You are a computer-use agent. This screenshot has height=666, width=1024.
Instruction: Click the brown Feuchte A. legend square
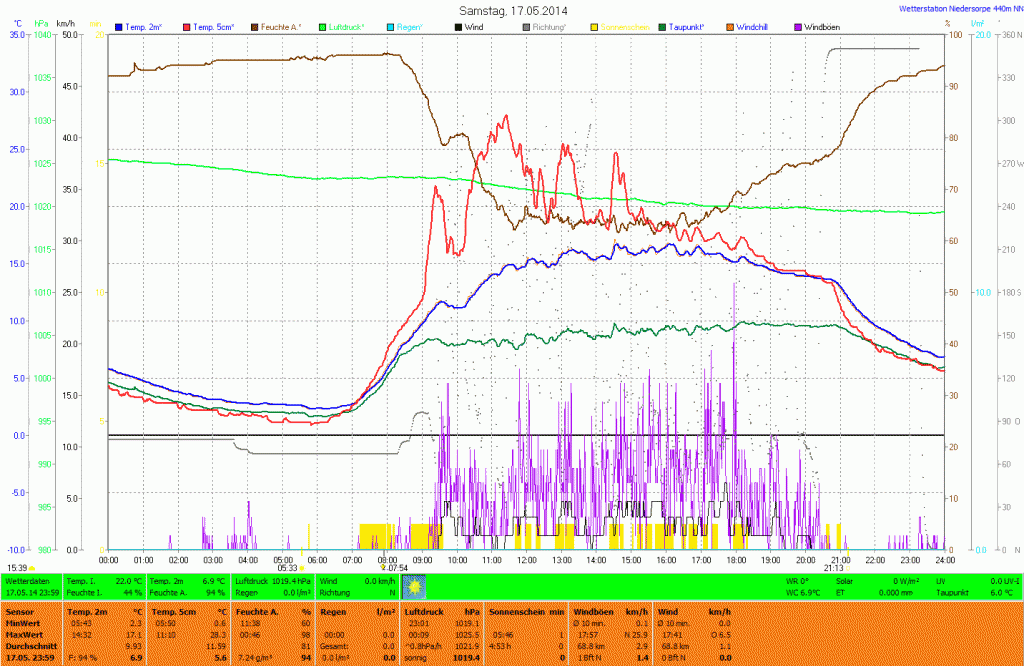click(255, 26)
